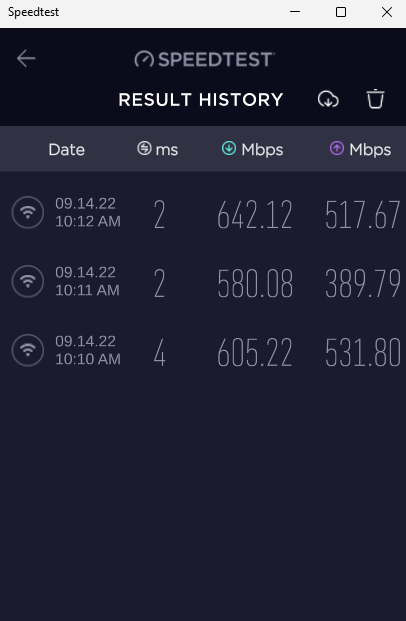
Task: Click the Wi-Fi icon for 10:12 AM result
Action: (28, 212)
